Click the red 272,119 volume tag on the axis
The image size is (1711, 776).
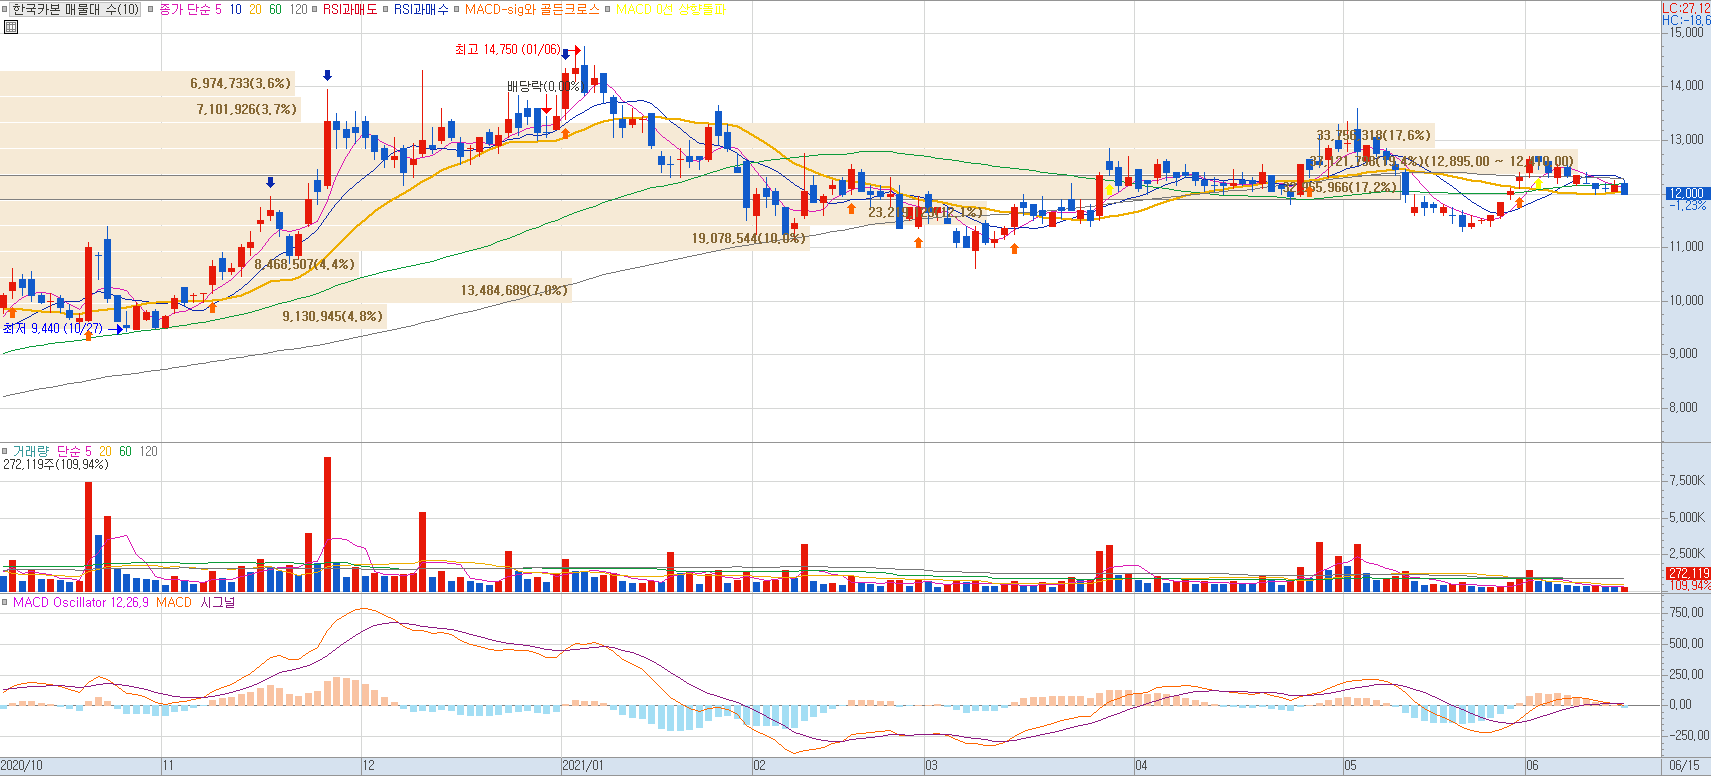coord(1687,574)
